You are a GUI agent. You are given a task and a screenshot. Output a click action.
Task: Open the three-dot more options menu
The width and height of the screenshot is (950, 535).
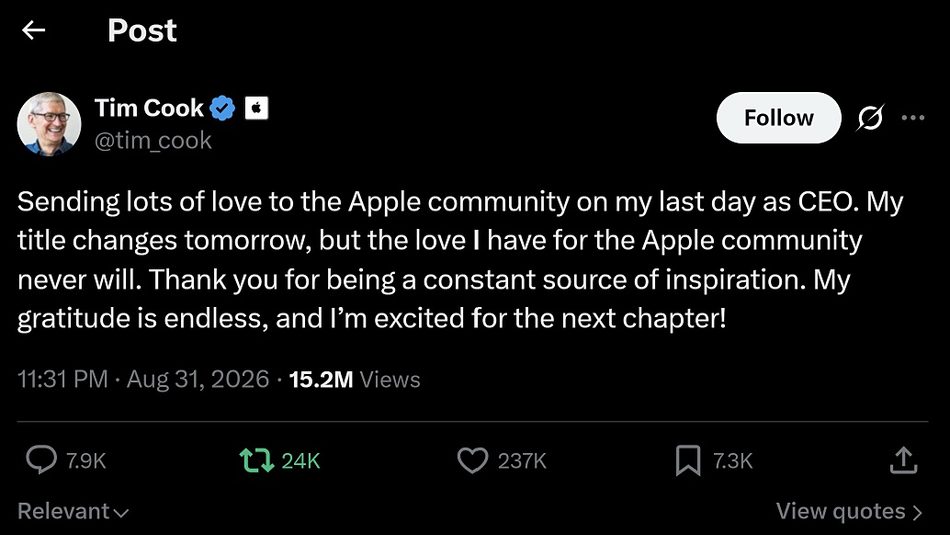(913, 118)
